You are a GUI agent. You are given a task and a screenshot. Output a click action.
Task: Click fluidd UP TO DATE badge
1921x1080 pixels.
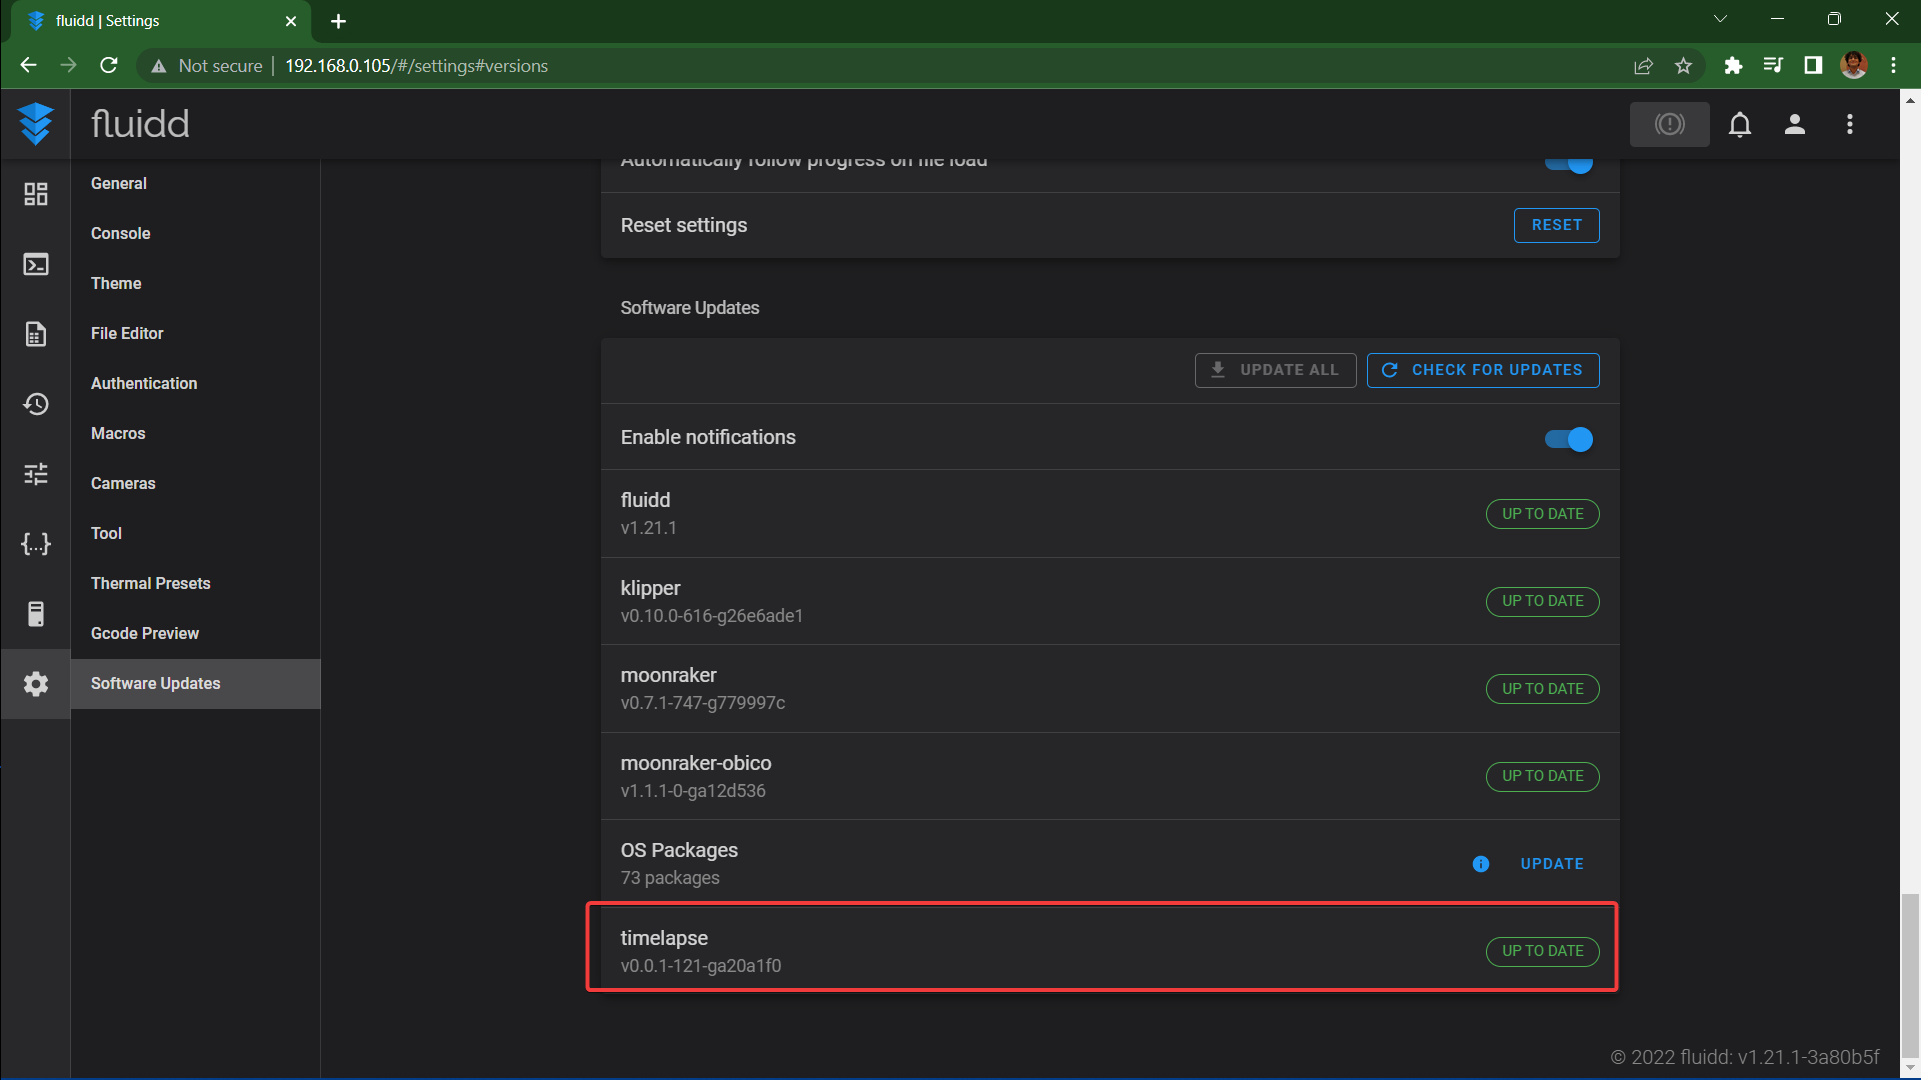[x=1543, y=514]
